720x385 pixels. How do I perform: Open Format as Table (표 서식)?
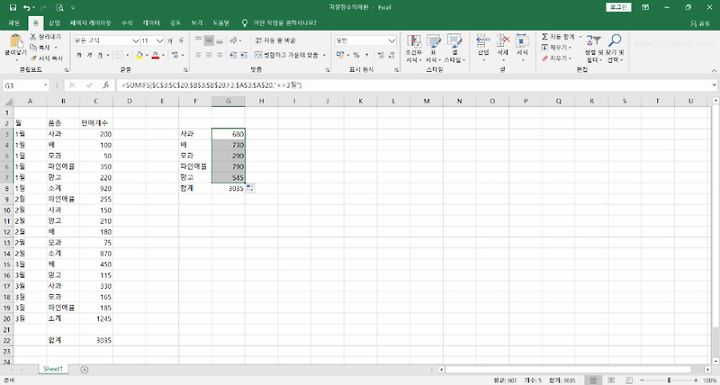click(x=433, y=49)
